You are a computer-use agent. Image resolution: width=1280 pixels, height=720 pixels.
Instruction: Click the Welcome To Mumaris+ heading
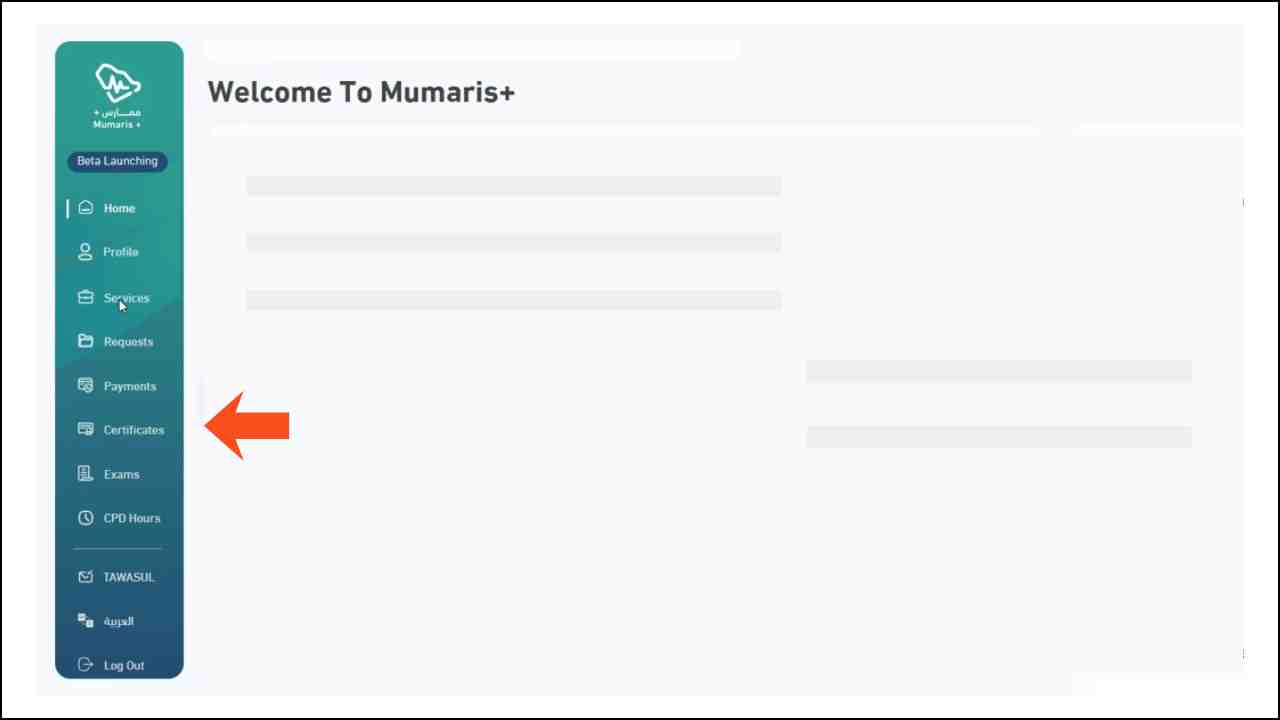(361, 92)
